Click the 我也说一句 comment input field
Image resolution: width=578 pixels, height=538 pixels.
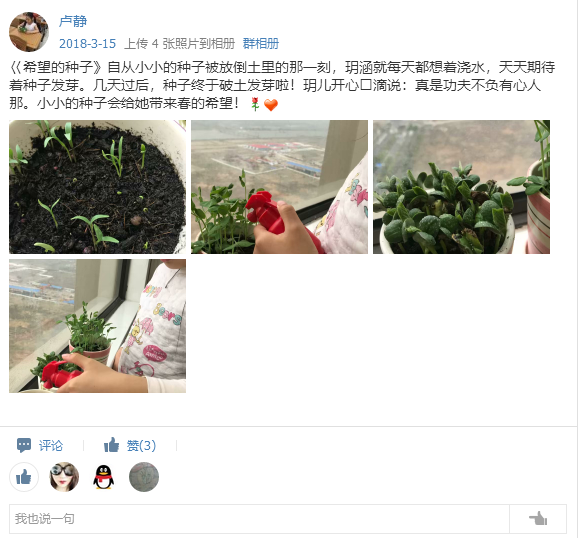259,519
